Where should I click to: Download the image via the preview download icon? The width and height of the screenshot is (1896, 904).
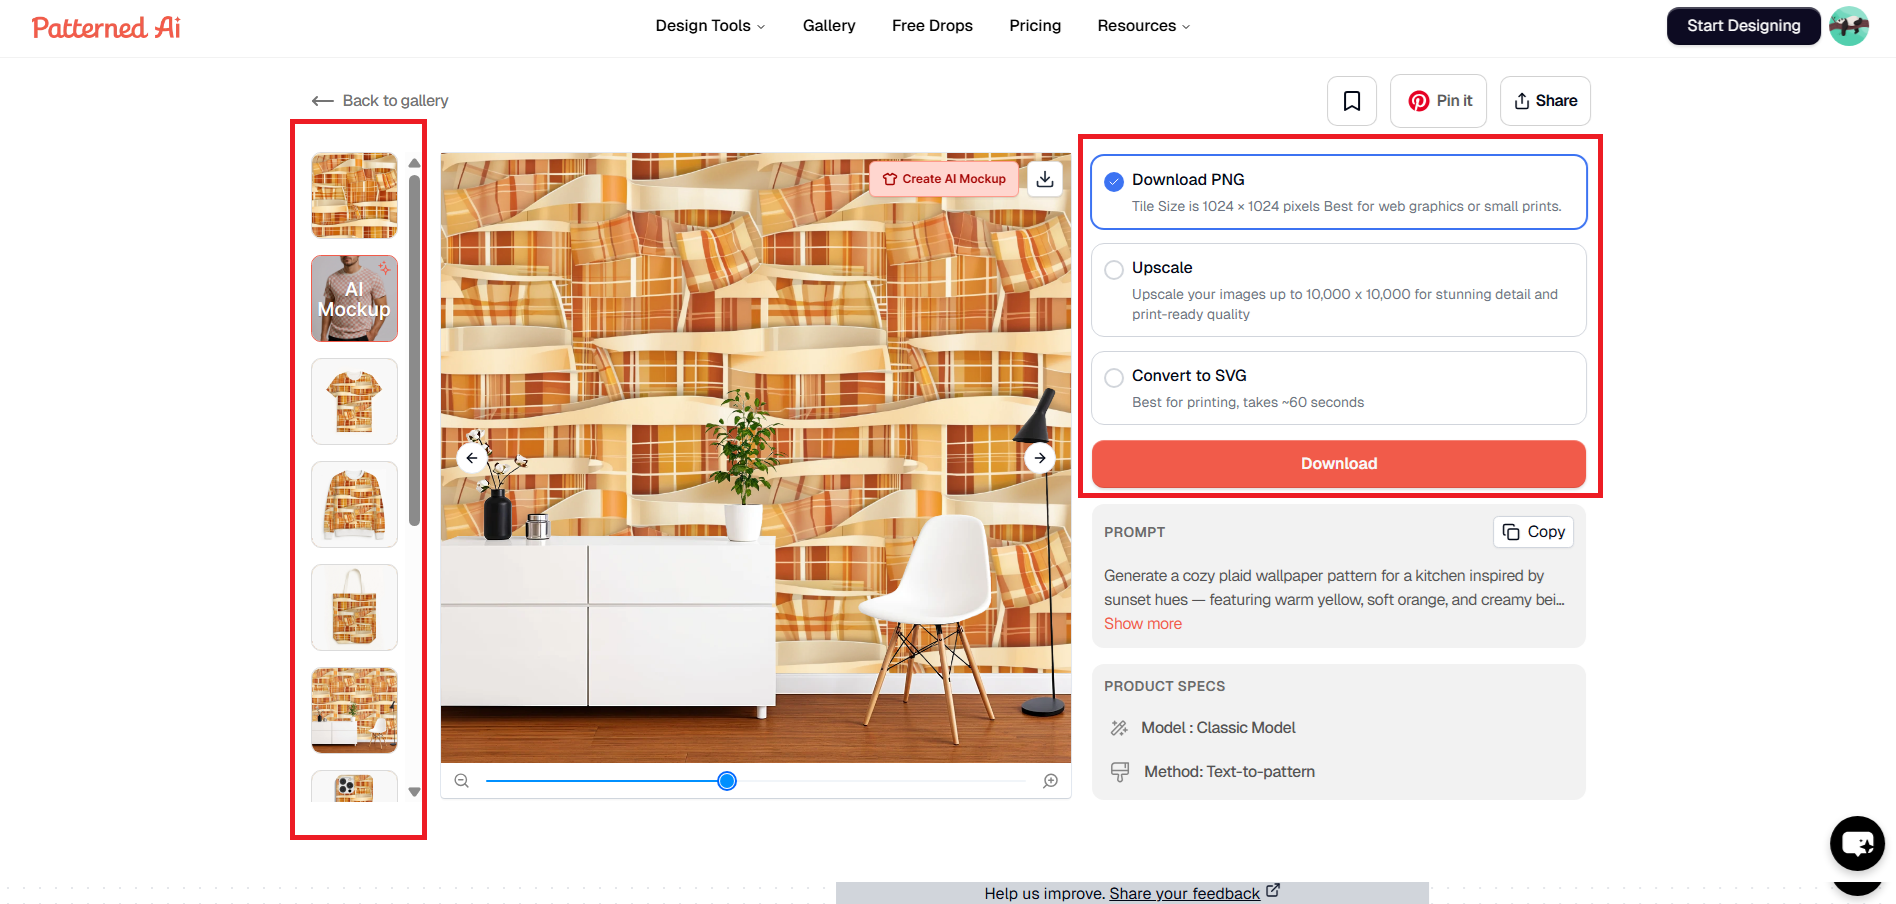tap(1045, 179)
